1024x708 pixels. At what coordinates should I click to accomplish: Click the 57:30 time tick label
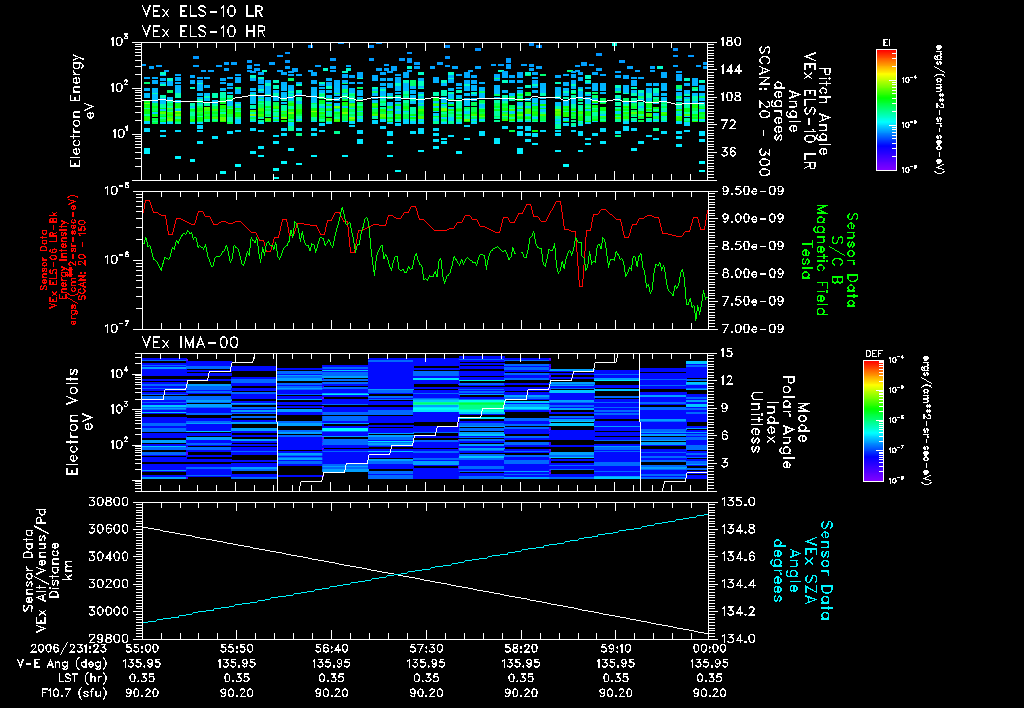pos(426,649)
